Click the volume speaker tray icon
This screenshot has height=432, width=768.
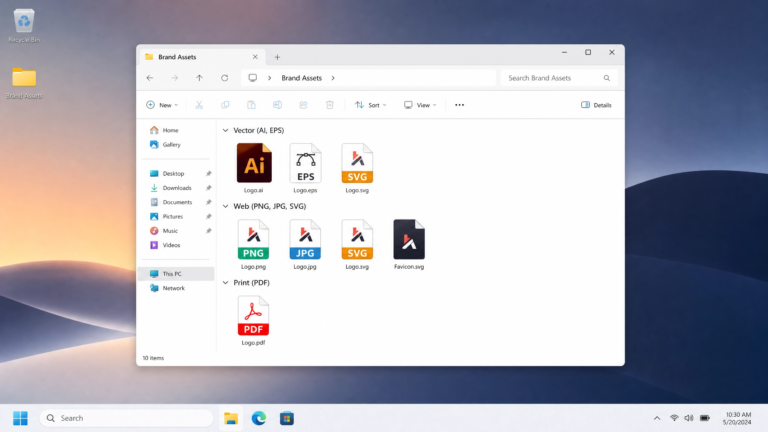click(x=689, y=418)
